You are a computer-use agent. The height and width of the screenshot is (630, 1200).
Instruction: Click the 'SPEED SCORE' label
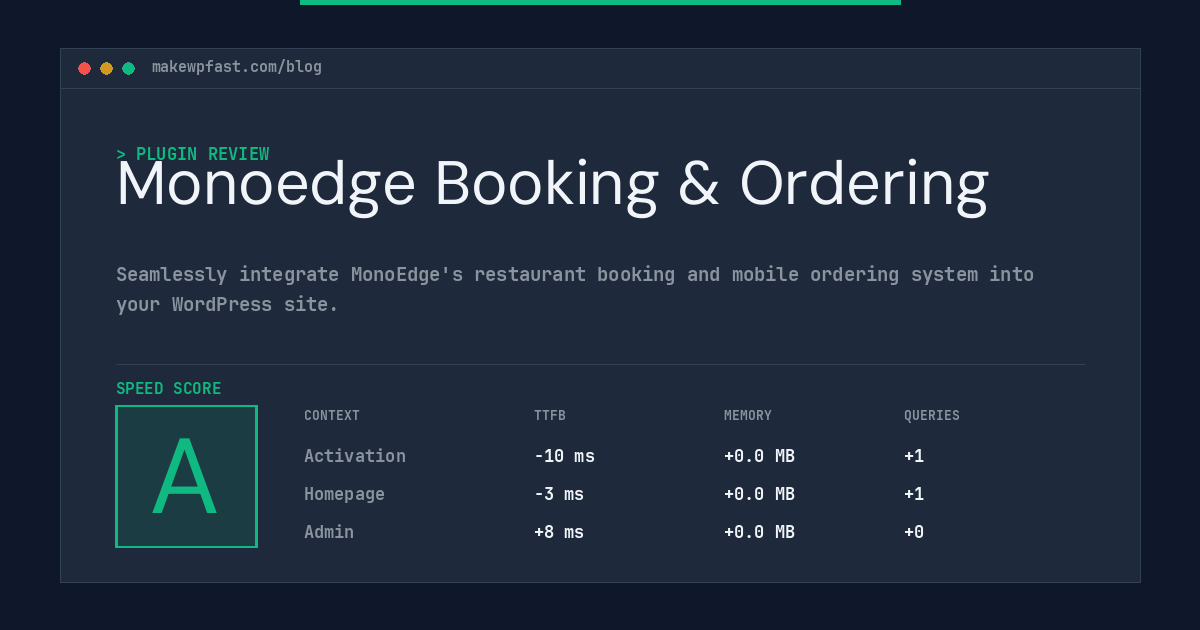tap(169, 388)
